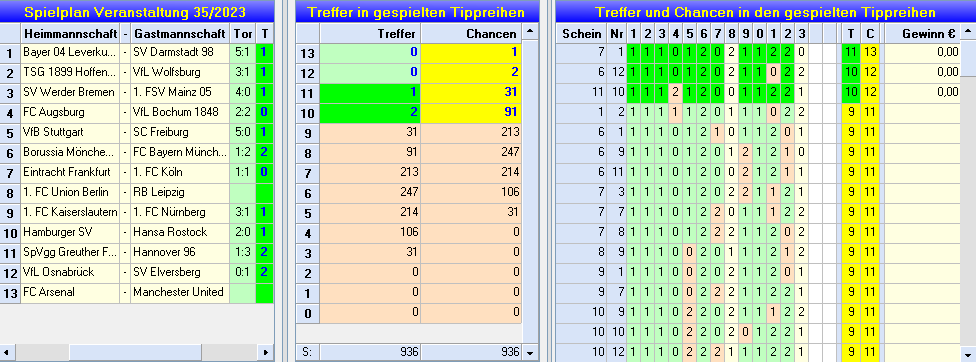This screenshot has height=362, width=976.
Task: Click Chancen value 213 in row 9
Action: (471, 132)
